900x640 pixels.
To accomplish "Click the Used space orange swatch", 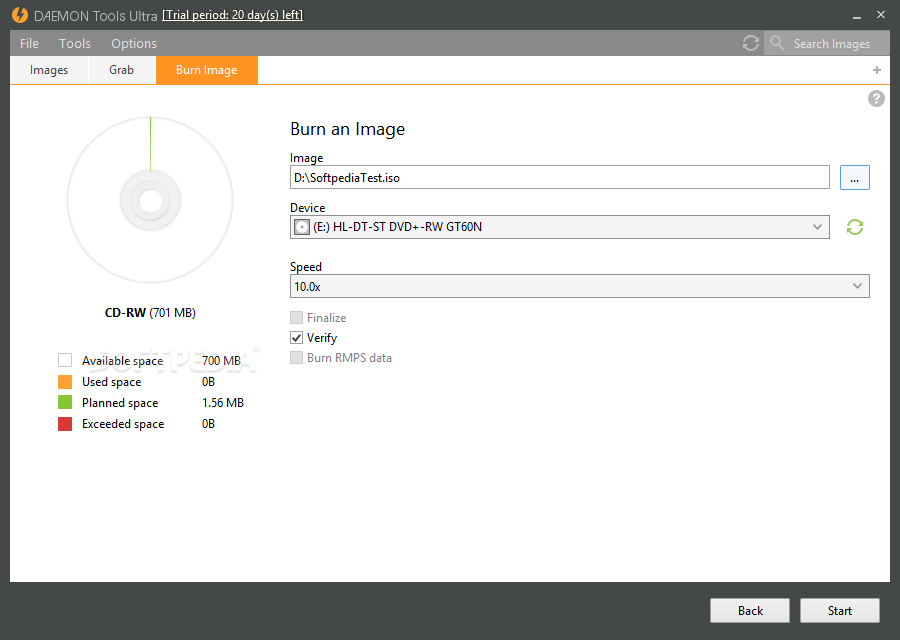I will 65,382.
